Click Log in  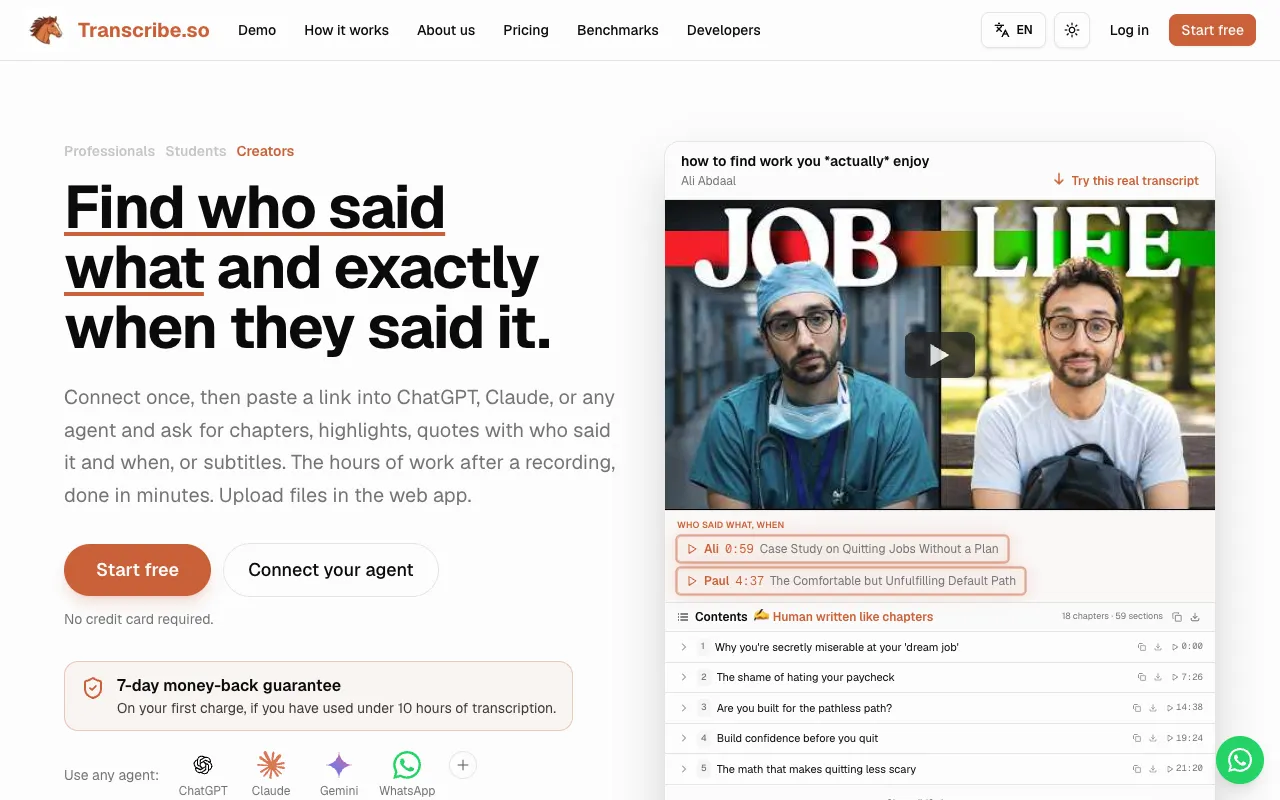[x=1129, y=30]
